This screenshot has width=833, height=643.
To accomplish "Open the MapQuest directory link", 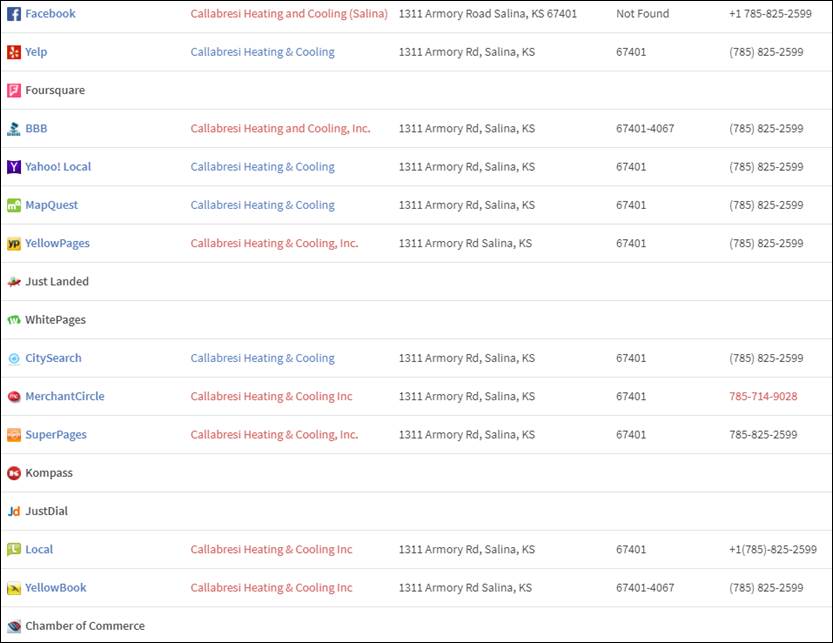I will [x=52, y=205].
